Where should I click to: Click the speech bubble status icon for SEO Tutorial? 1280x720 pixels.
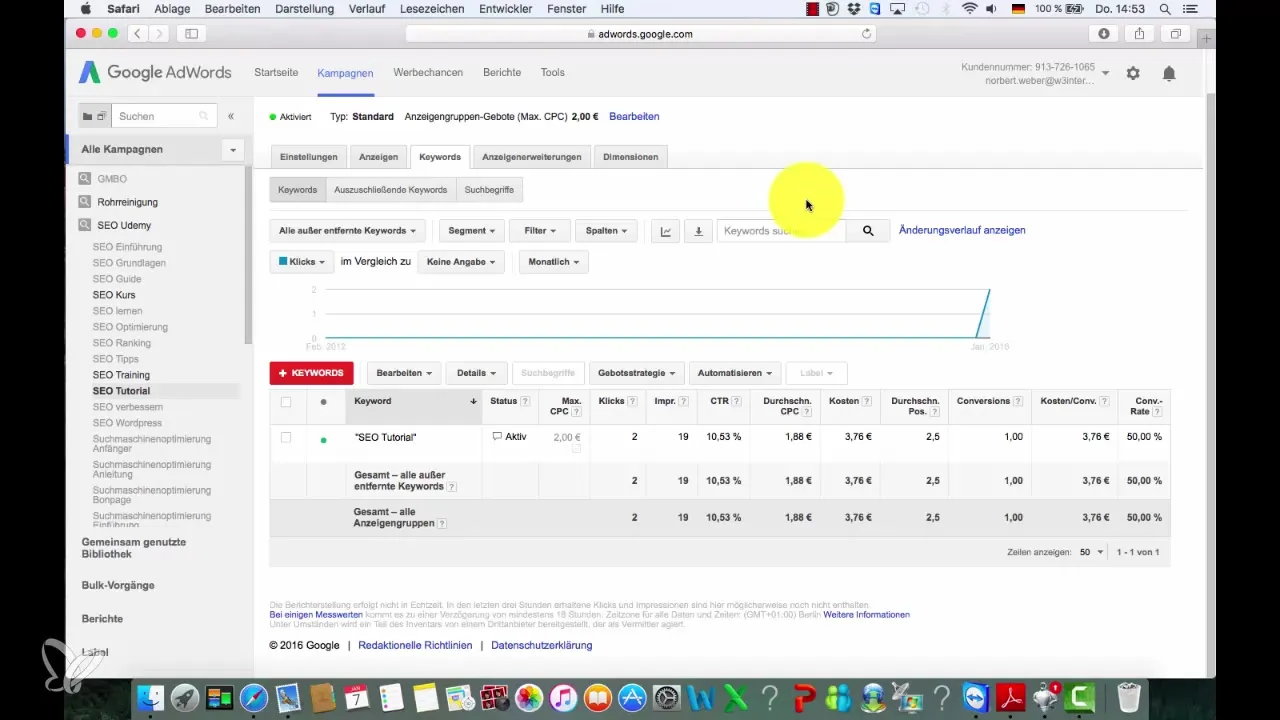tap(497, 437)
